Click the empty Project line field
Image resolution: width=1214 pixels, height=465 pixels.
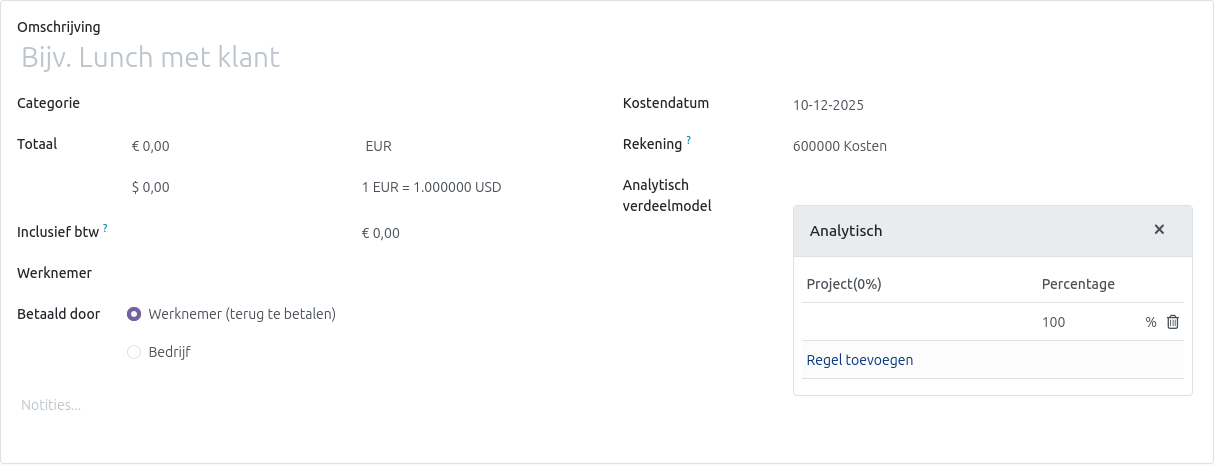(915, 322)
